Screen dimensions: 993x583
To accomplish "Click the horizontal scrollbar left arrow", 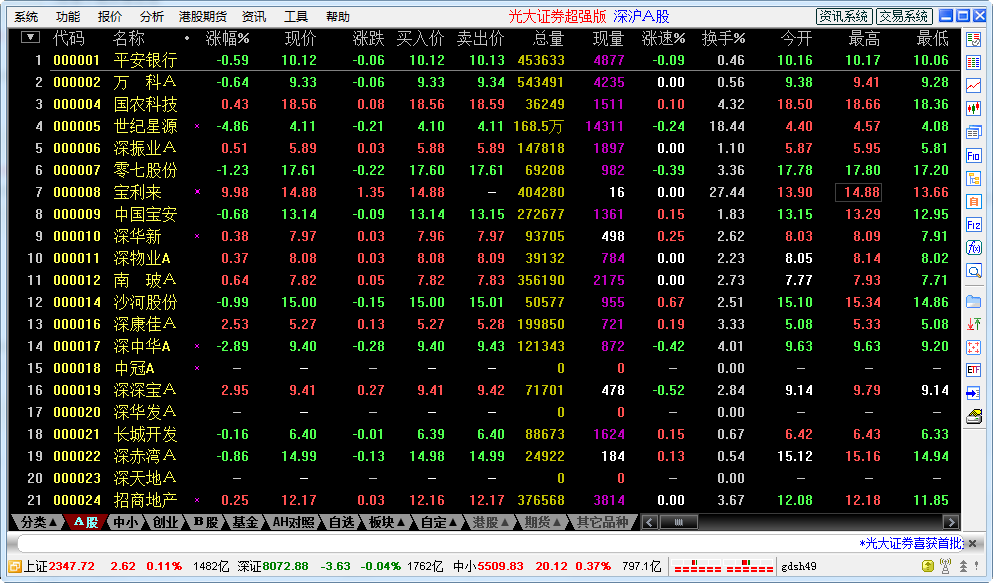I will click(649, 522).
